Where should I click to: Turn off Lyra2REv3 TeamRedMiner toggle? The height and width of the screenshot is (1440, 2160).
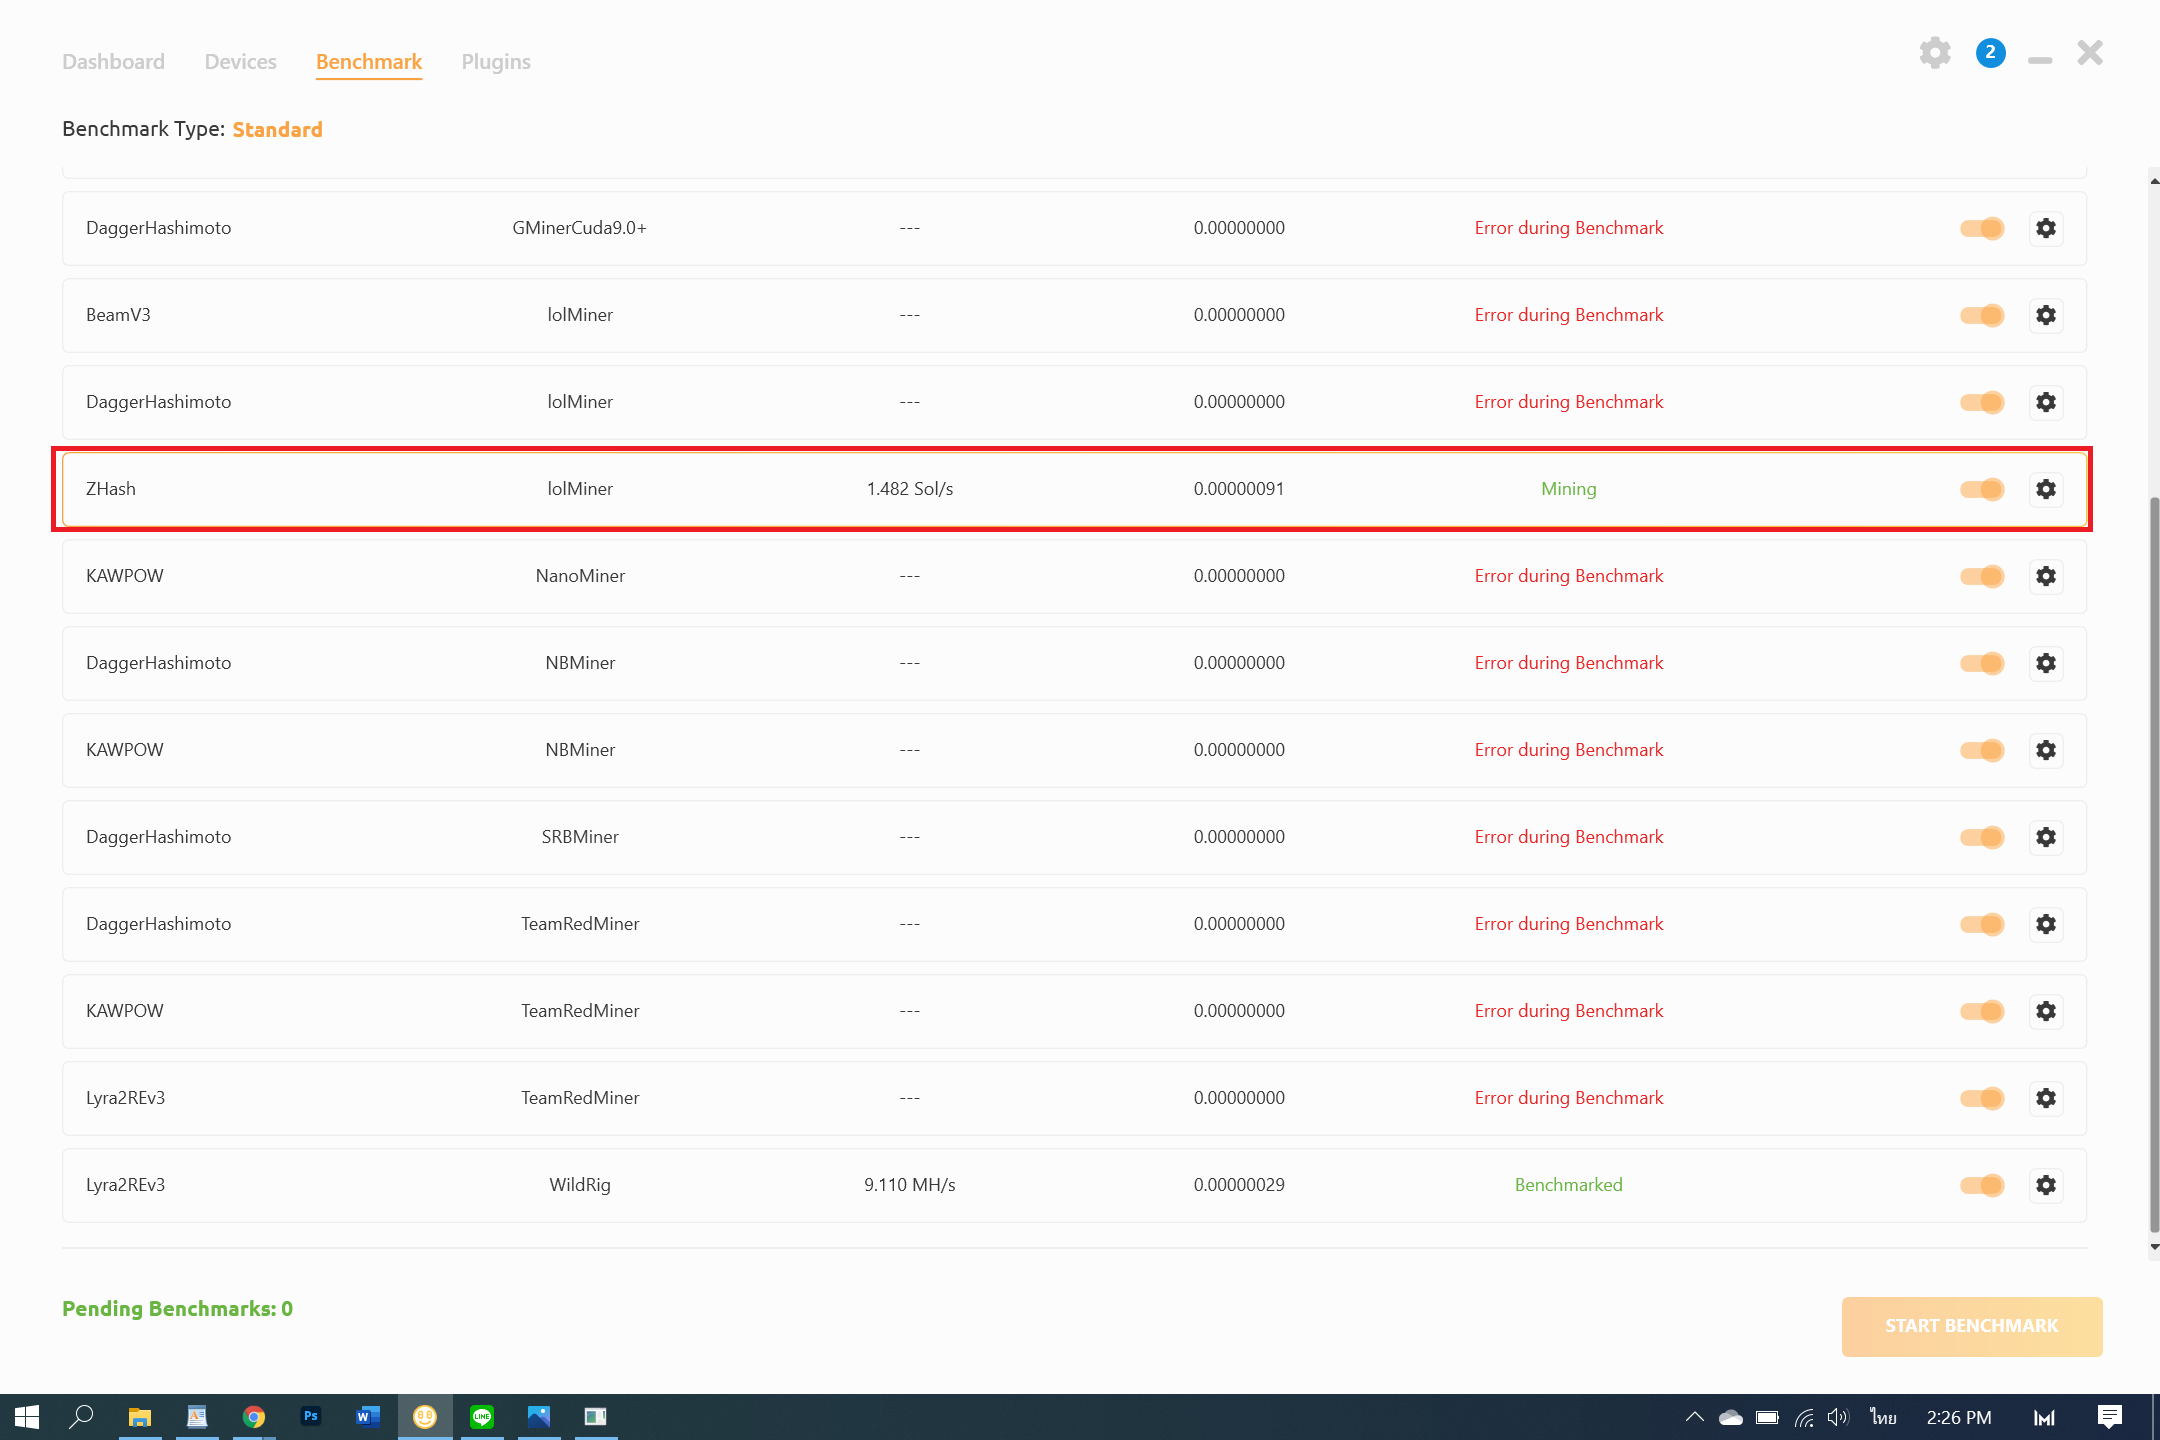pos(1982,1098)
